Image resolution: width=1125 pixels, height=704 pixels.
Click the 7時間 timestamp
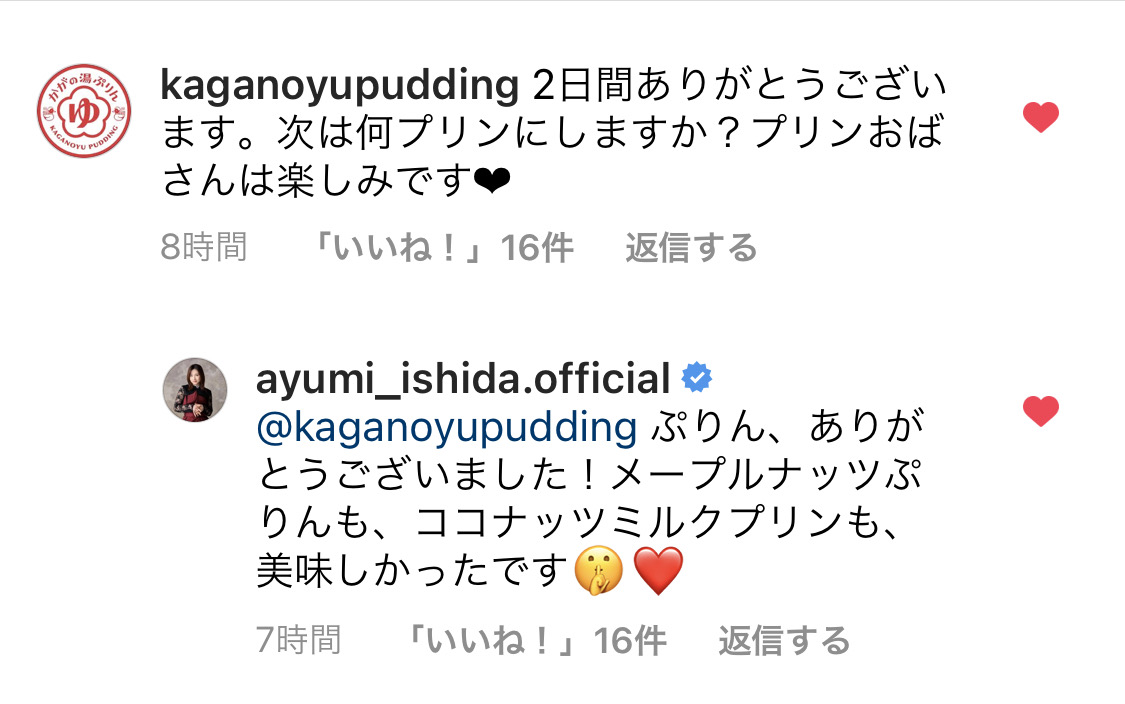point(298,640)
